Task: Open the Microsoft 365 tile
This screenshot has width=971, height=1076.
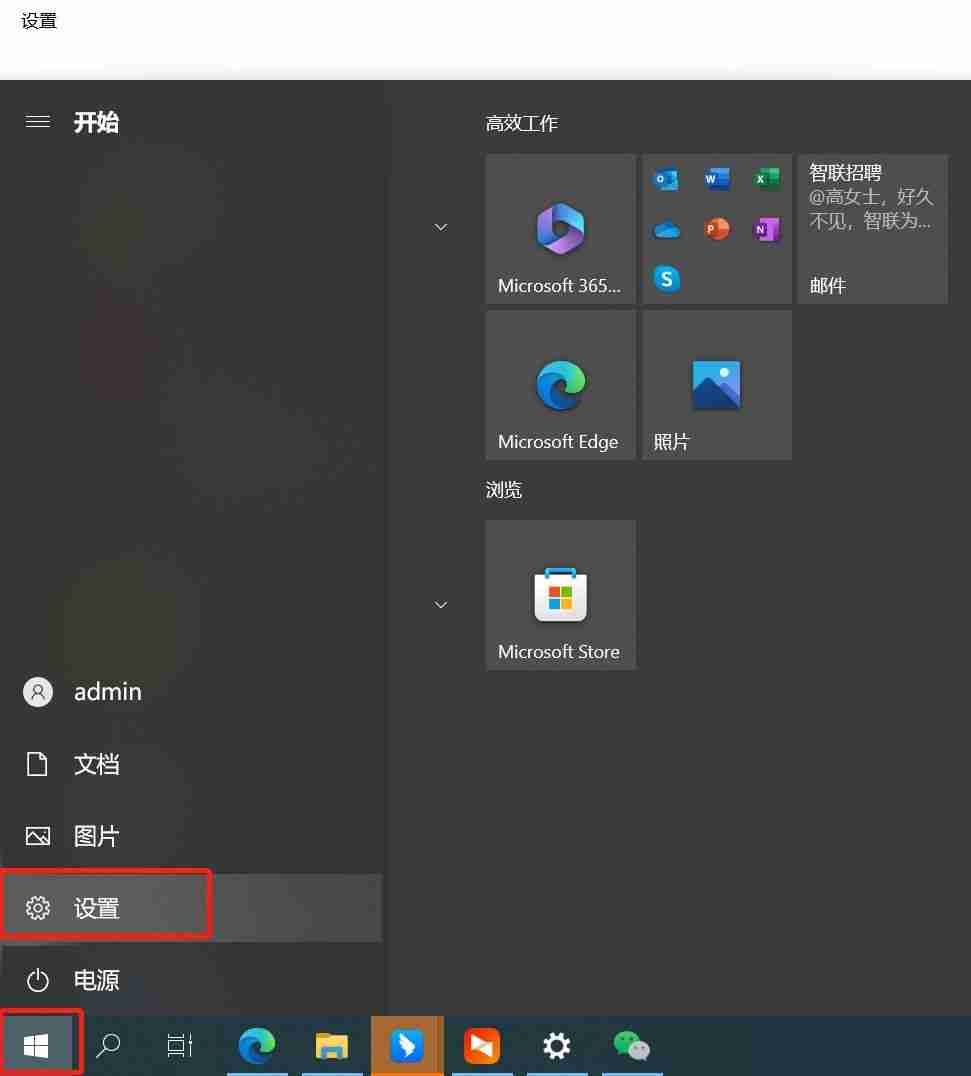Action: [x=560, y=229]
